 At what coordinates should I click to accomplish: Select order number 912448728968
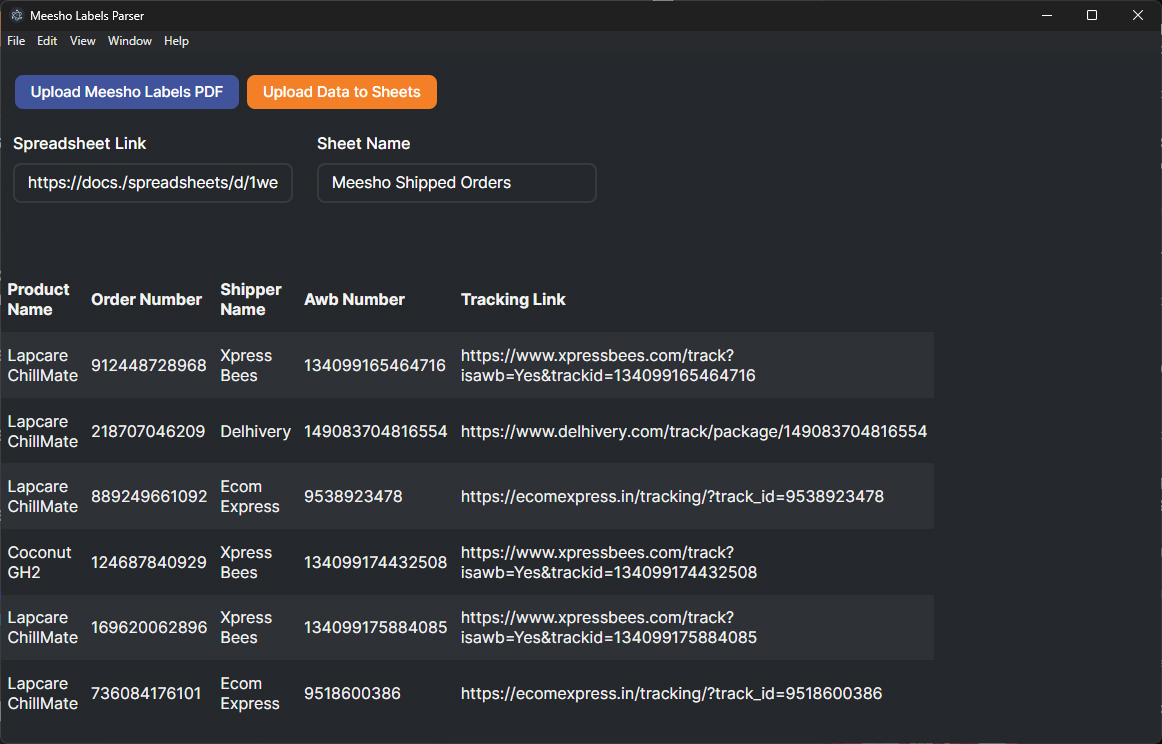coord(149,365)
